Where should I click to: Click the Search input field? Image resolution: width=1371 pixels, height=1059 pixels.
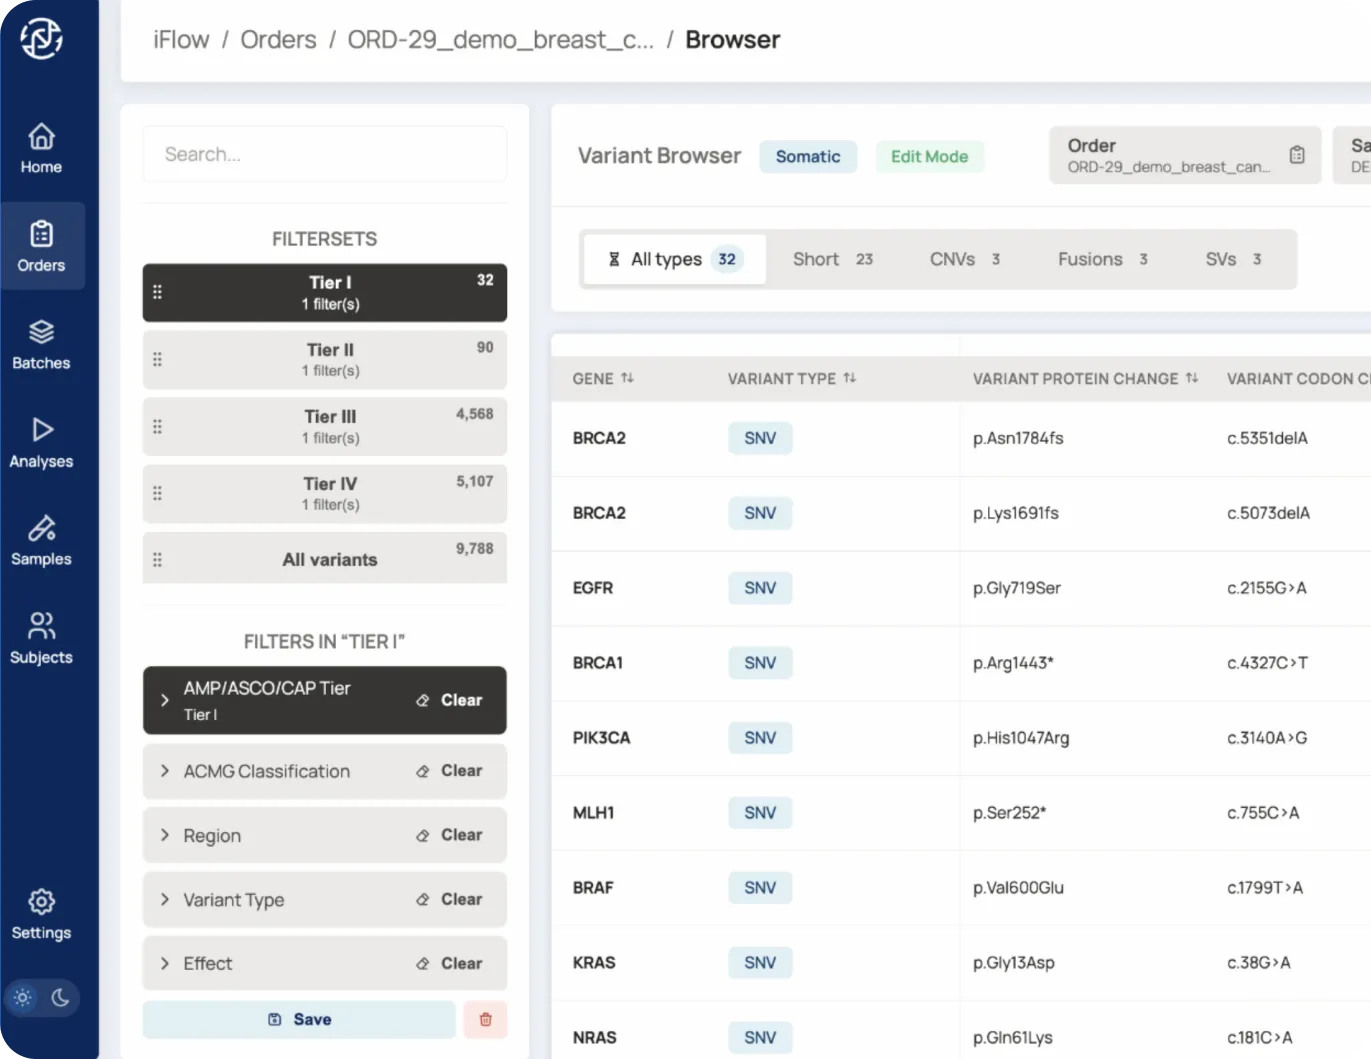tap(325, 154)
